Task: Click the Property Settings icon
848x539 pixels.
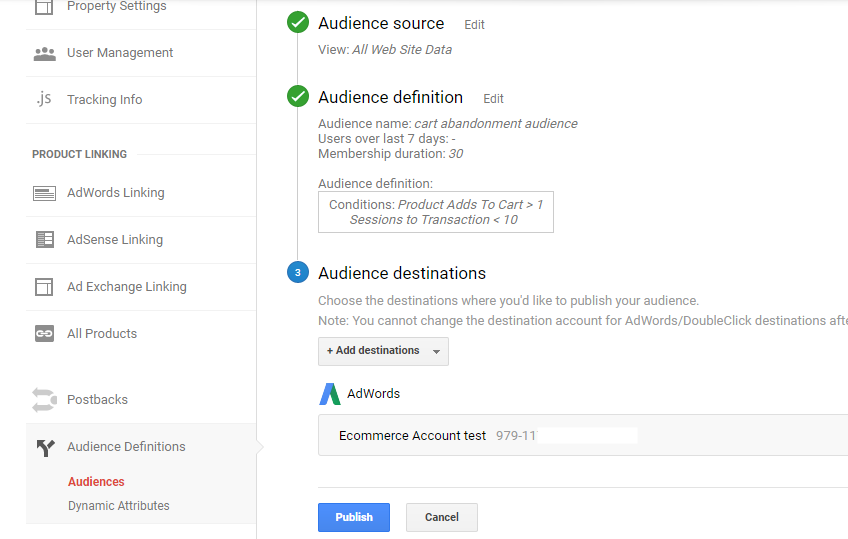Action: click(44, 6)
